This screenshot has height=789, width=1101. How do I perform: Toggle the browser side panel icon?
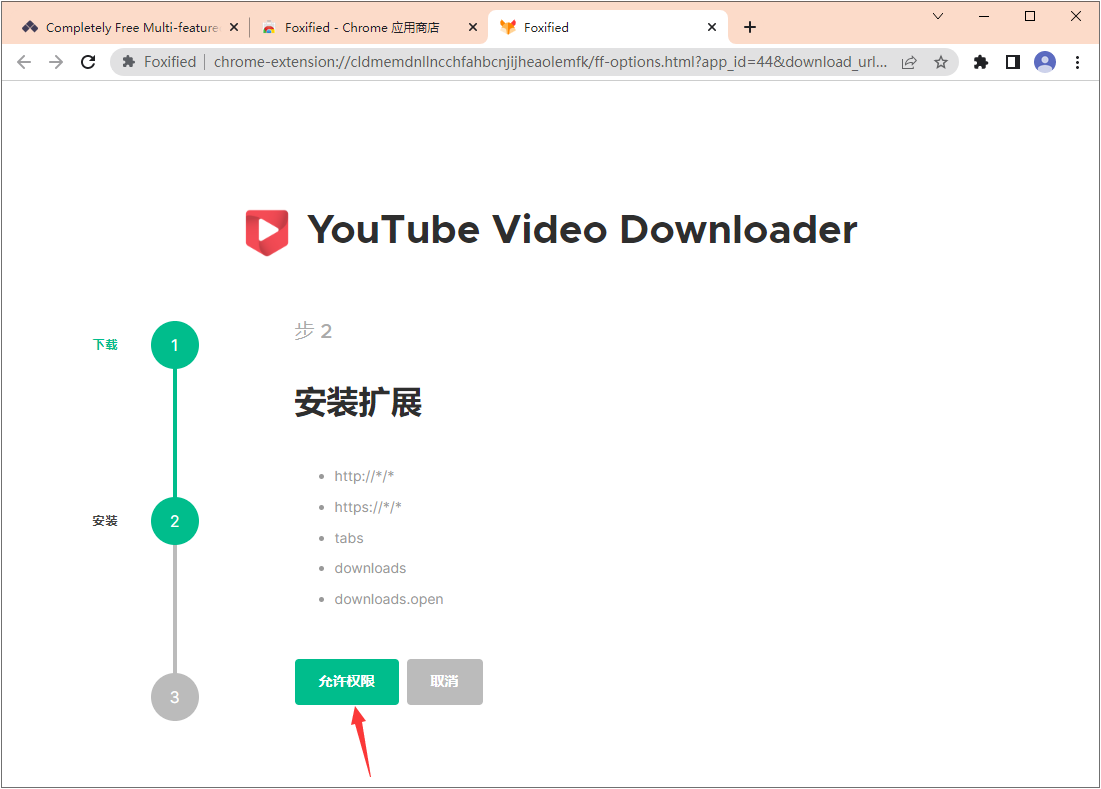pos(1013,62)
